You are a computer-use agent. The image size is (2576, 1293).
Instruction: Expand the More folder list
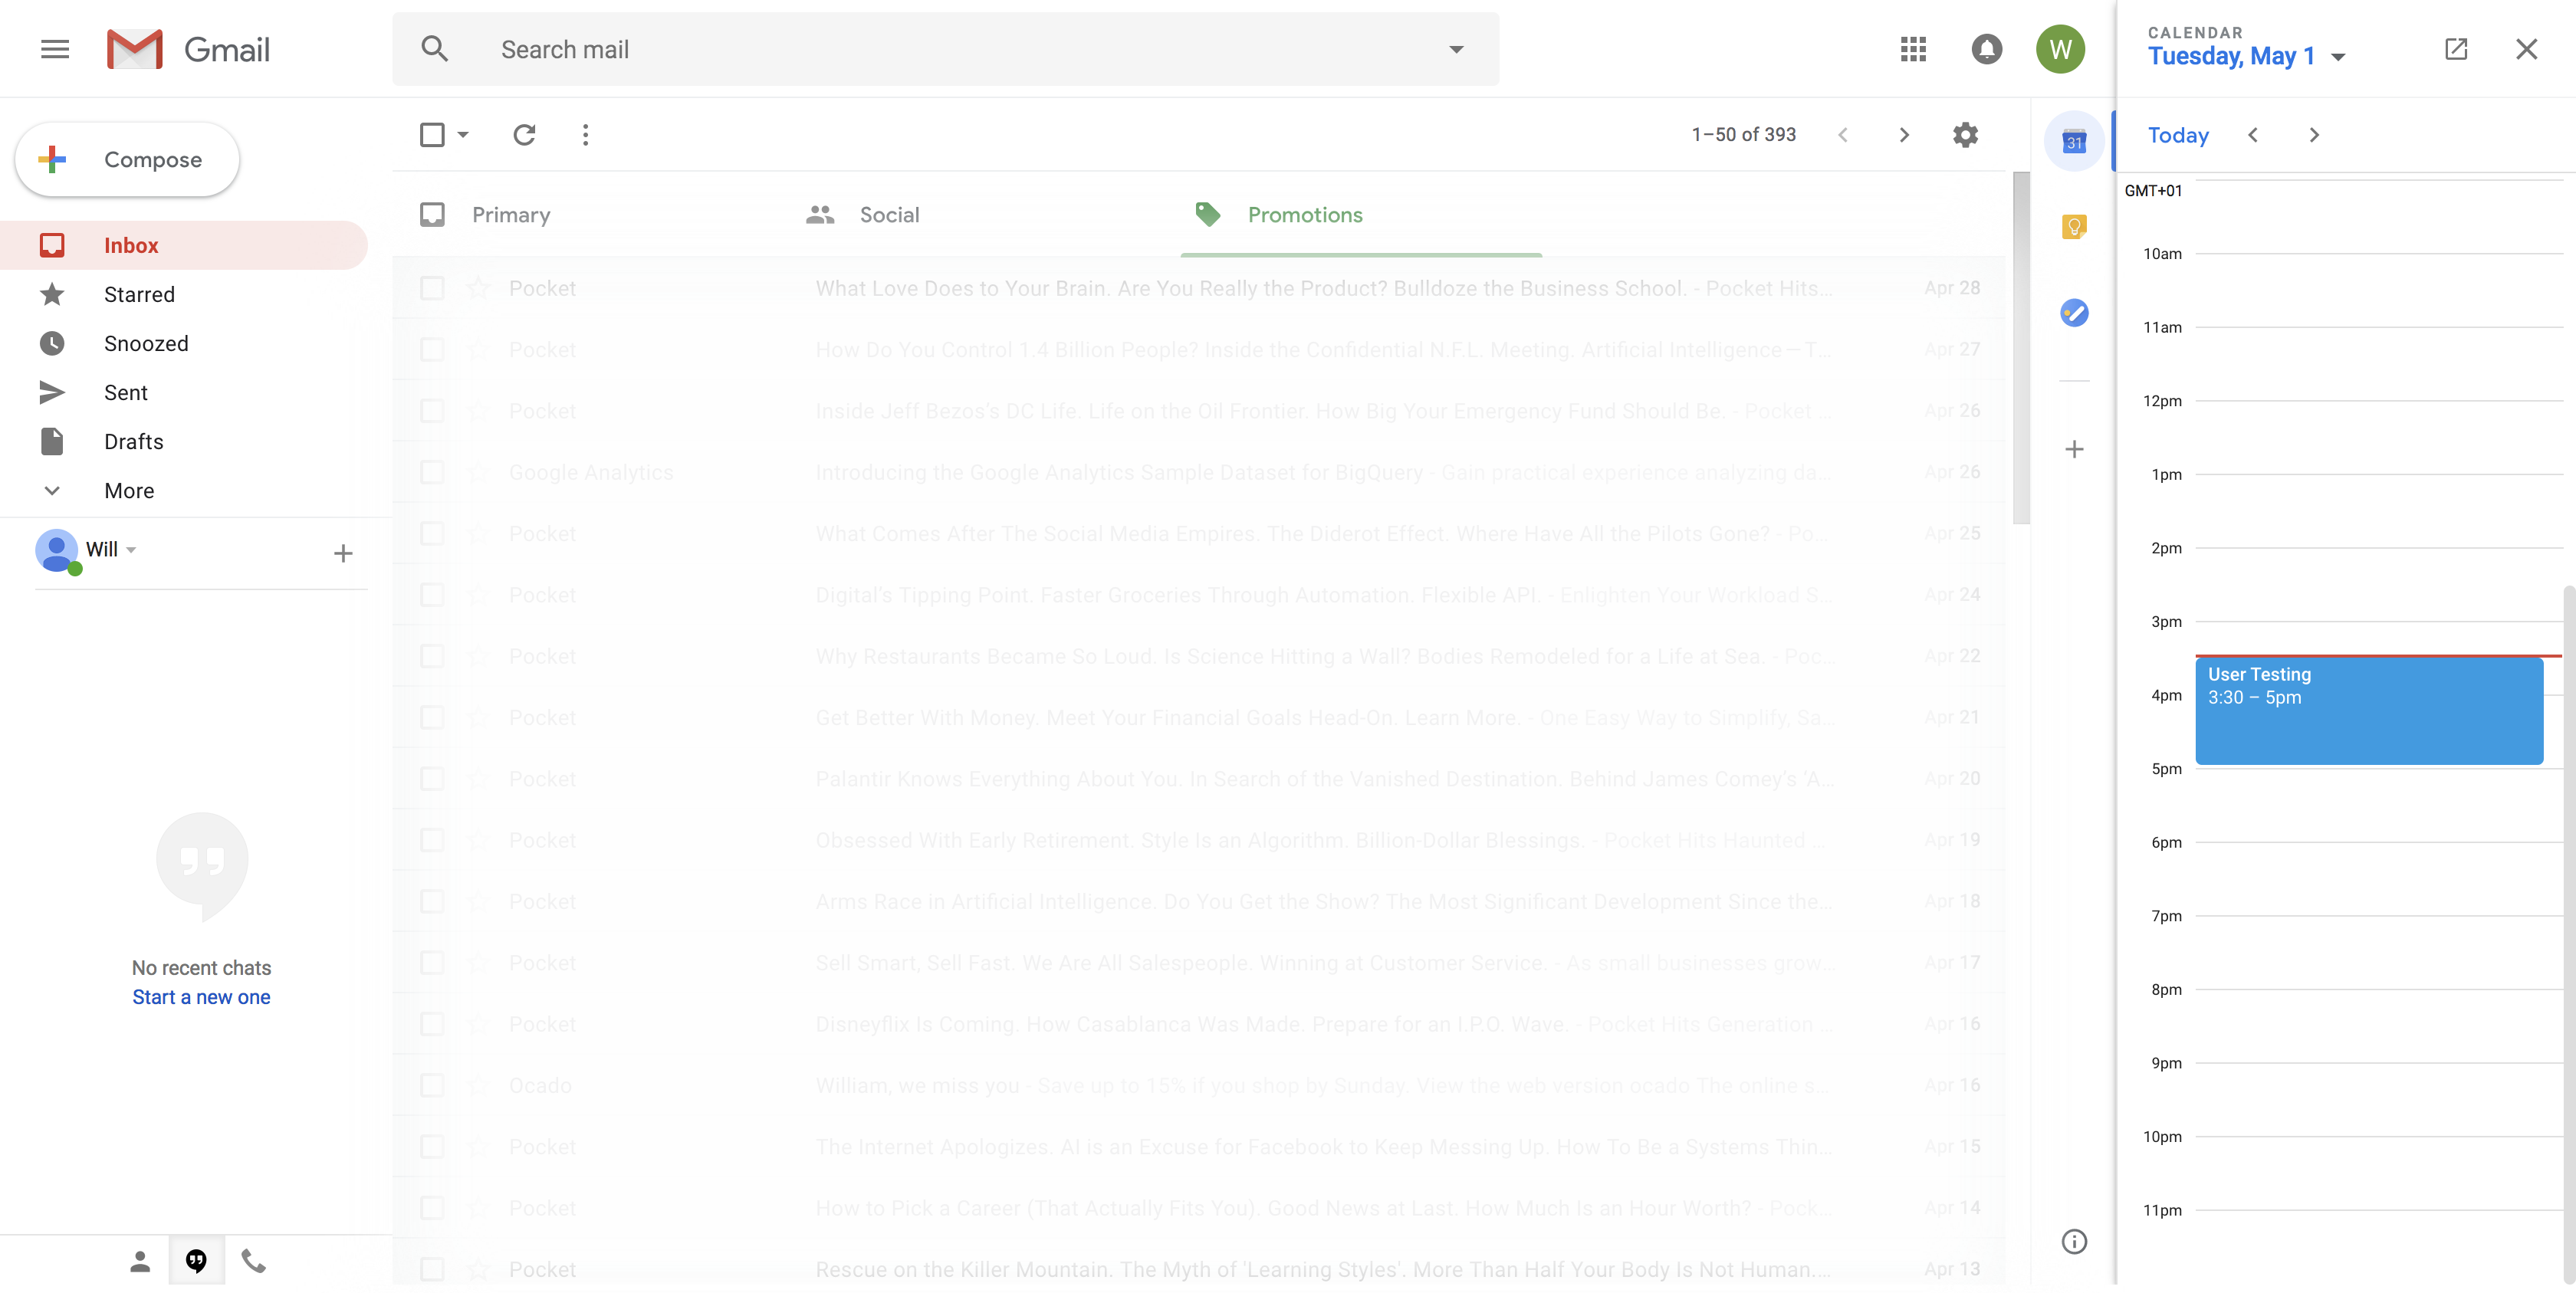coord(129,490)
